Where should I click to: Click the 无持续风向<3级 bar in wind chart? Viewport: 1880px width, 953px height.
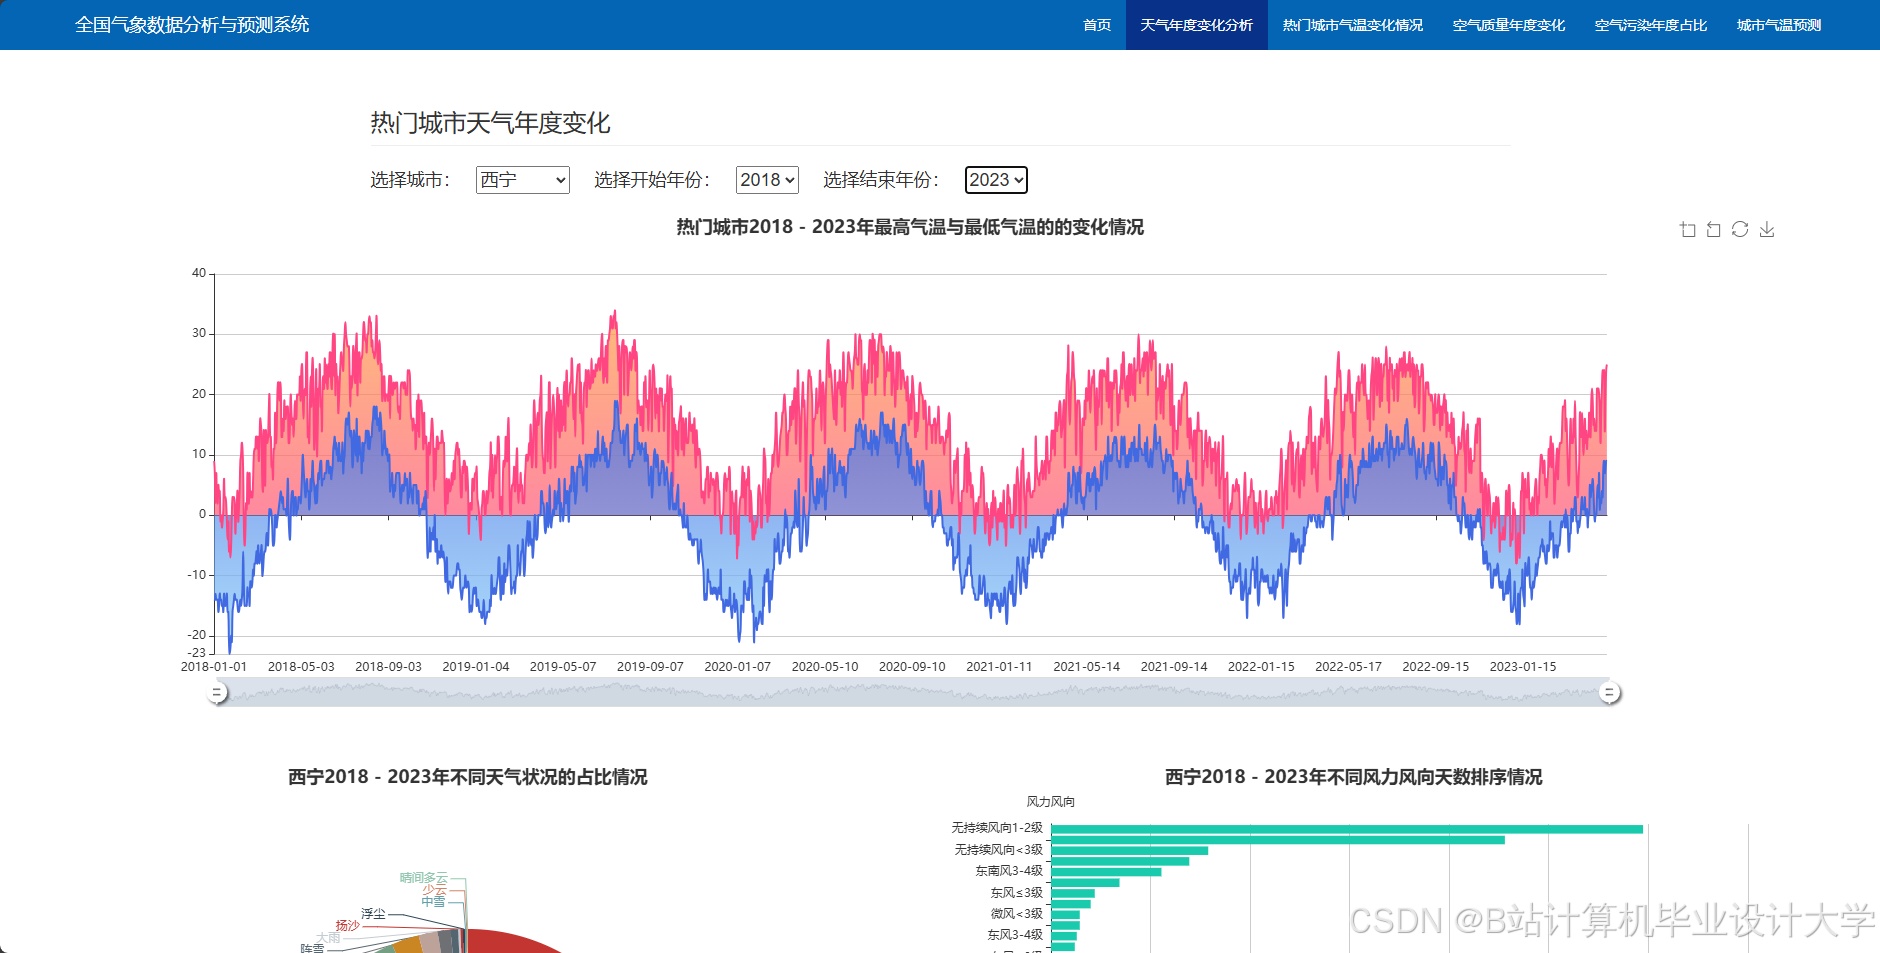point(1130,851)
